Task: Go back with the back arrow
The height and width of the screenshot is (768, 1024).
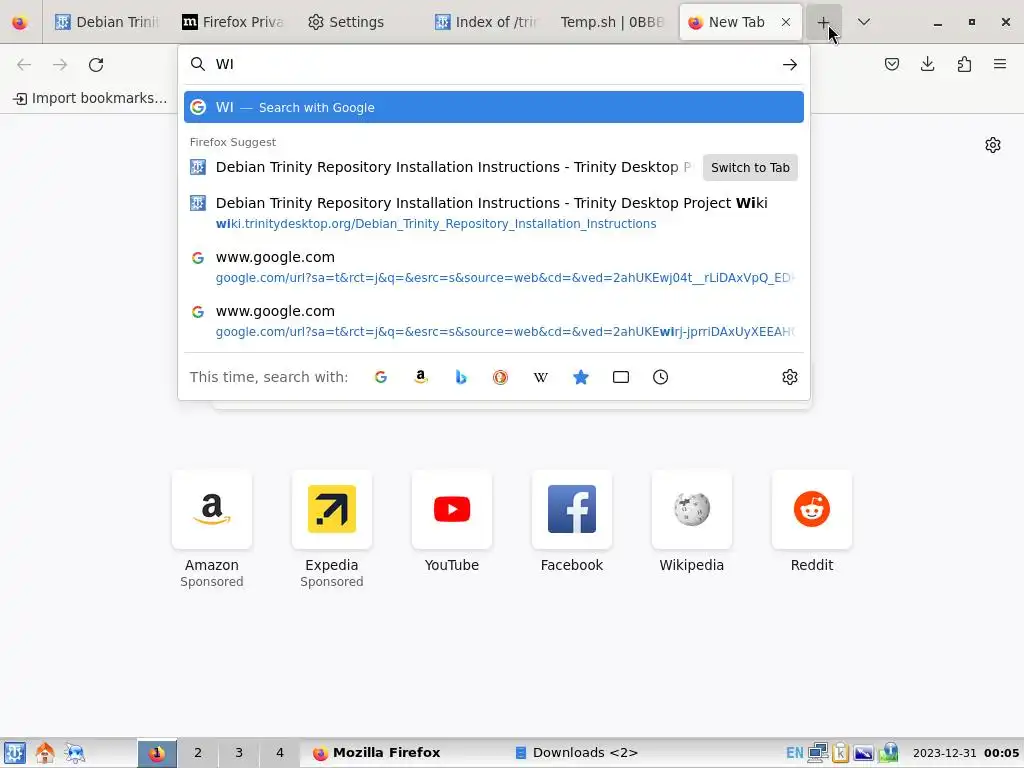Action: (24, 65)
